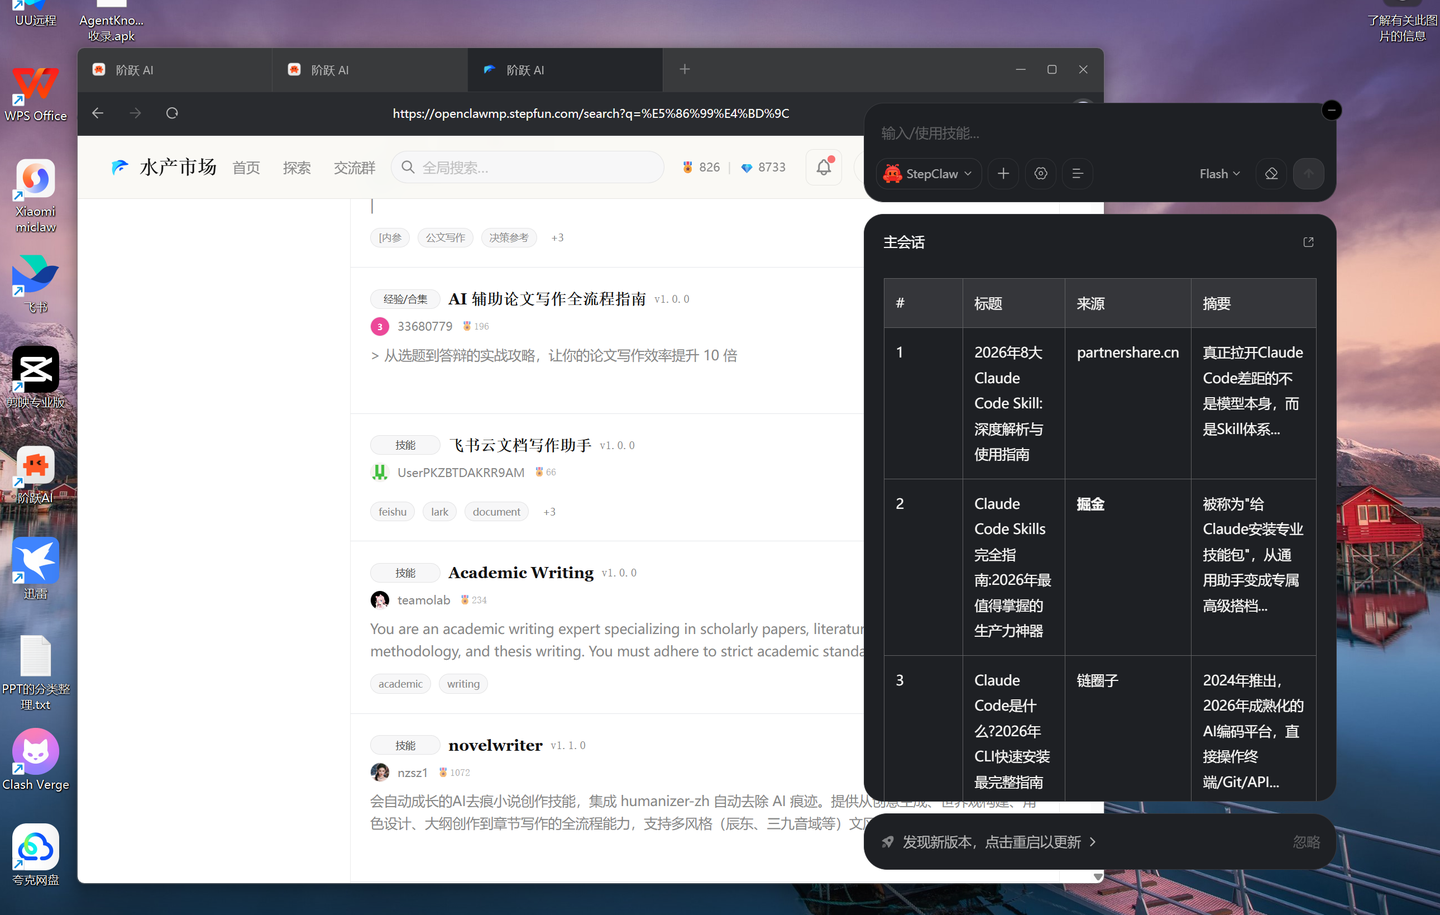Viewport: 1440px width, 915px height.
Task: Launch the 飞书 desktop shortcut
Action: [x=35, y=284]
